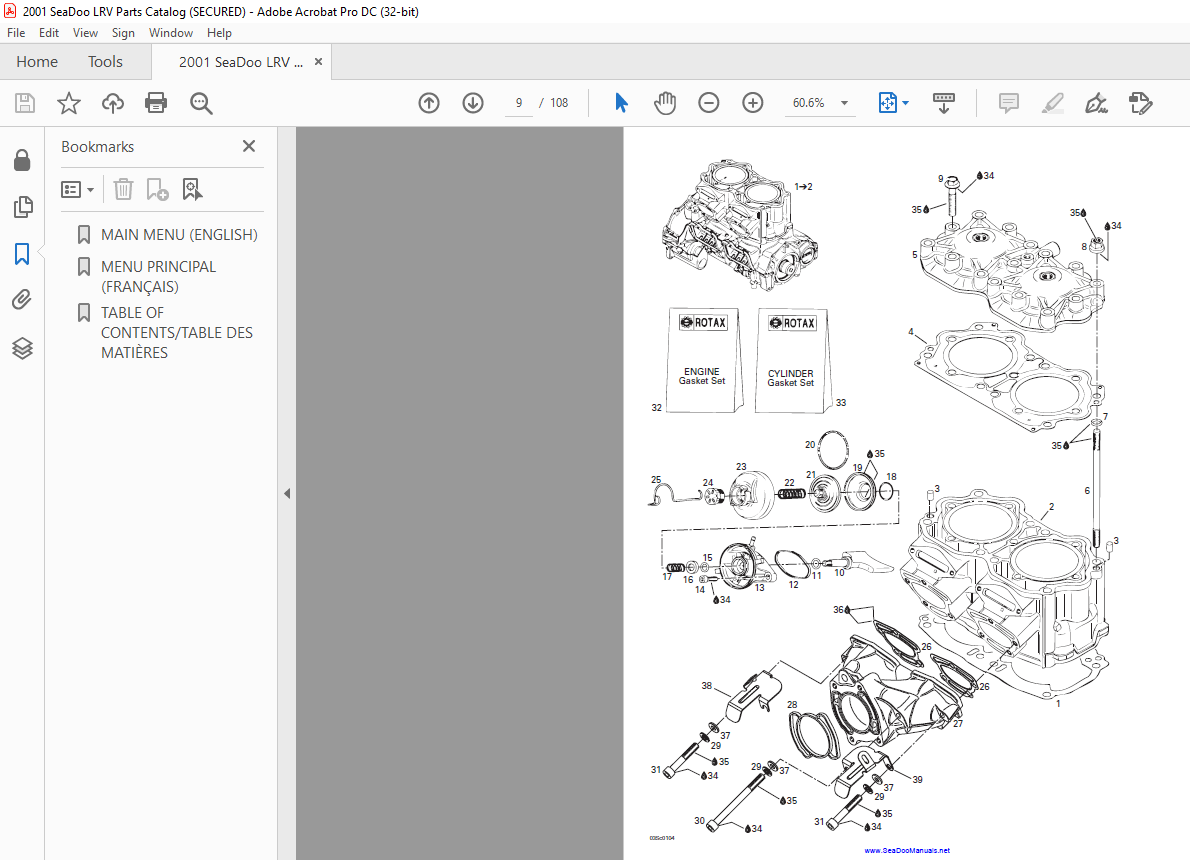Open the Window menu
Viewport: 1190px width, 860px height.
[171, 33]
